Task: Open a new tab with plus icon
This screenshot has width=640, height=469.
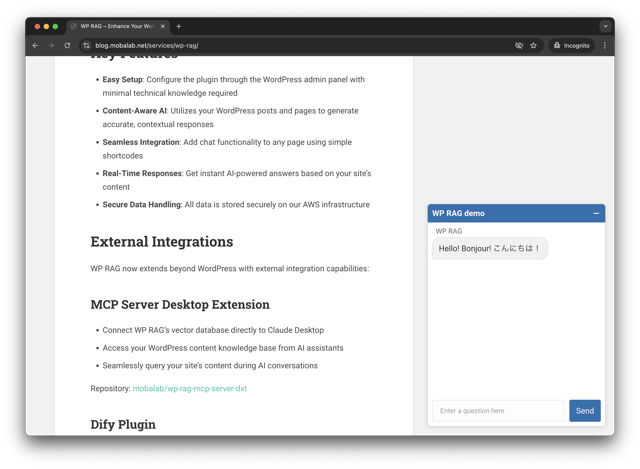Action: click(x=178, y=26)
